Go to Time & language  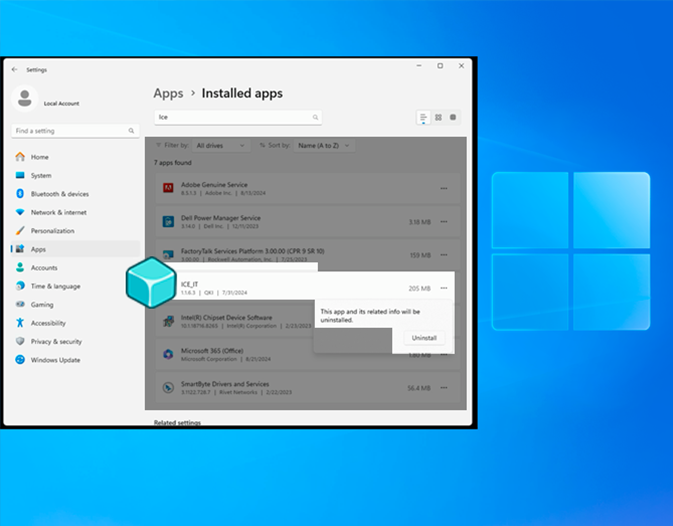click(75, 286)
